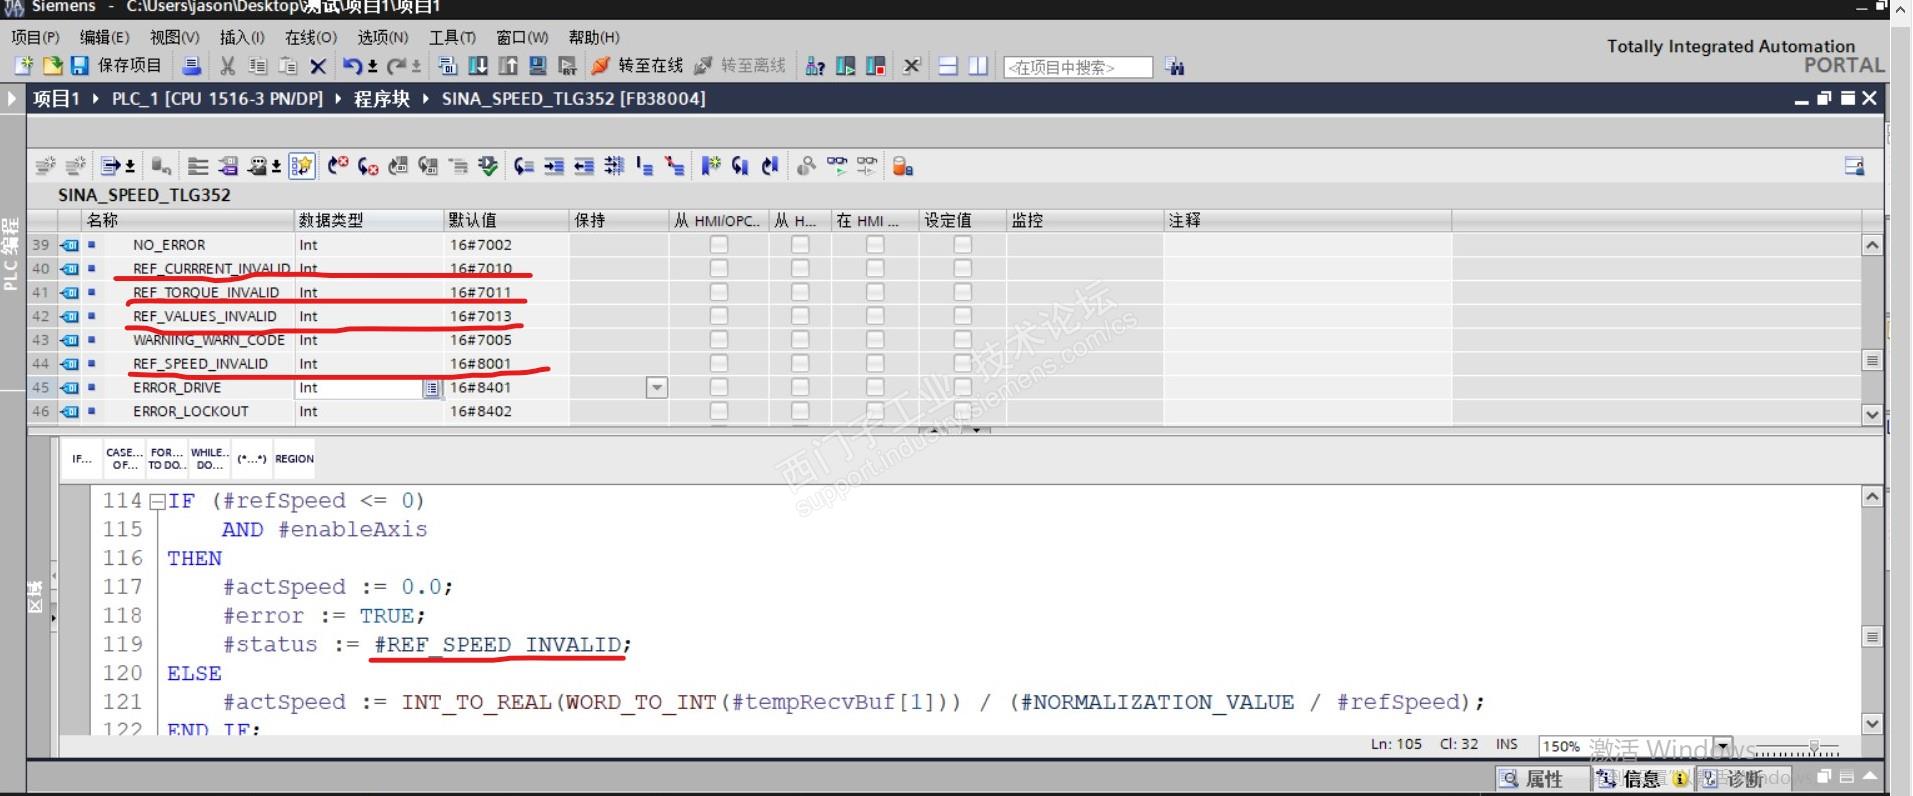Open the 项目(P) menu
Viewport: 1913px width, 796px height.
click(36, 37)
